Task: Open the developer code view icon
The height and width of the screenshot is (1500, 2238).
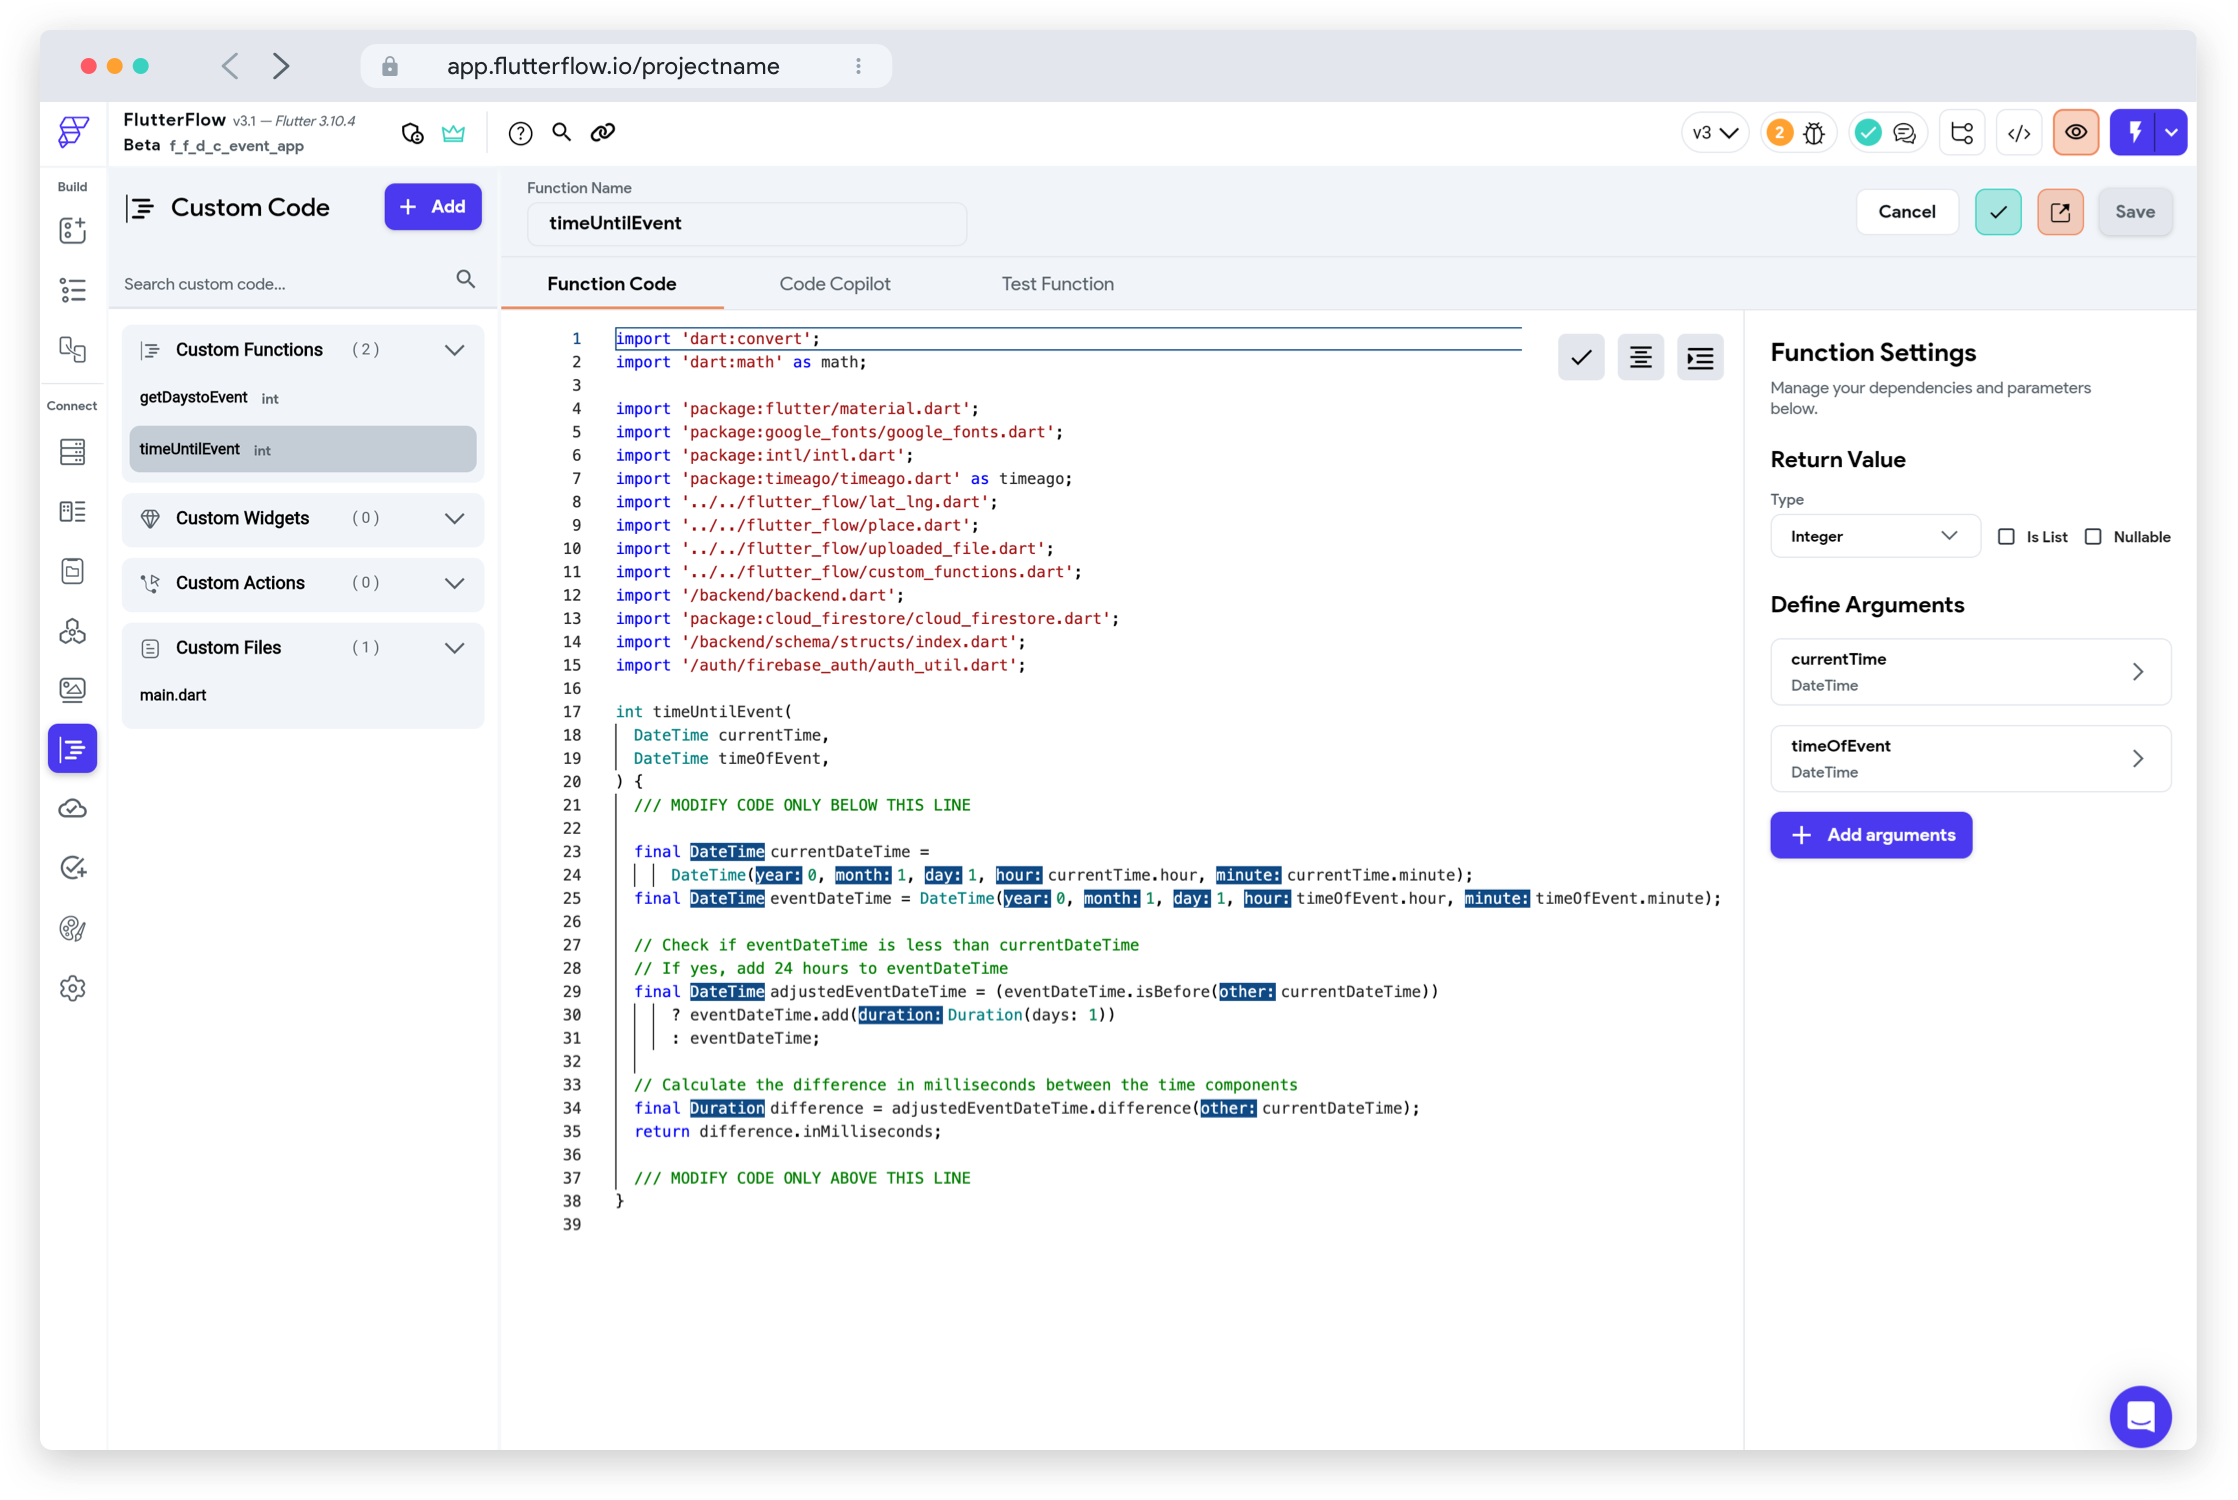Action: (2018, 133)
